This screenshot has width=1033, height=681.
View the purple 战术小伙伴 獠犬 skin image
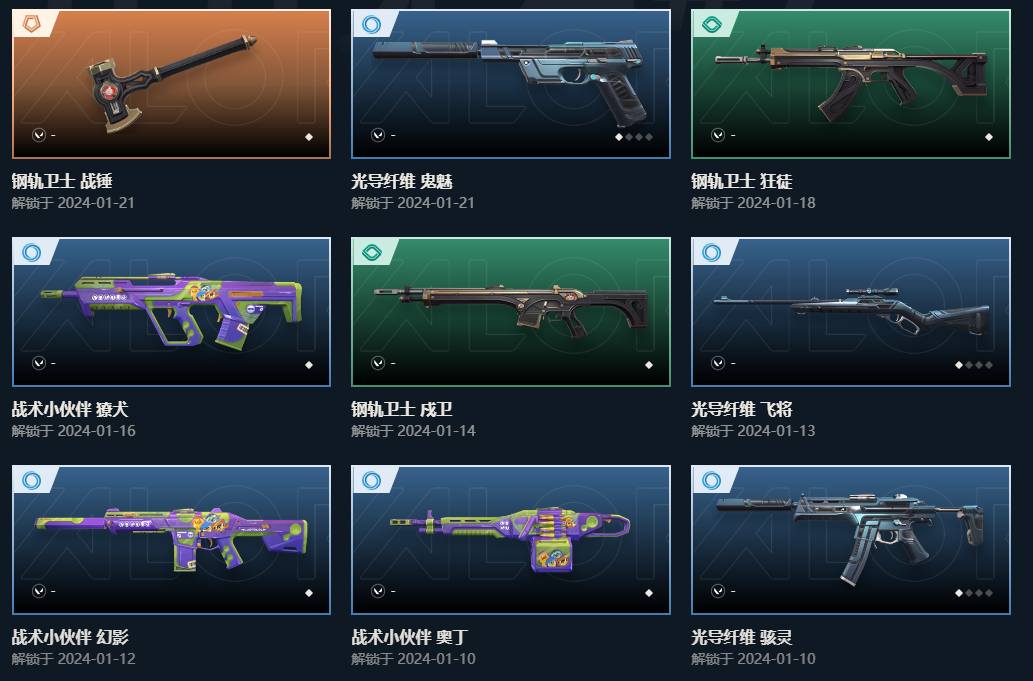click(x=171, y=312)
